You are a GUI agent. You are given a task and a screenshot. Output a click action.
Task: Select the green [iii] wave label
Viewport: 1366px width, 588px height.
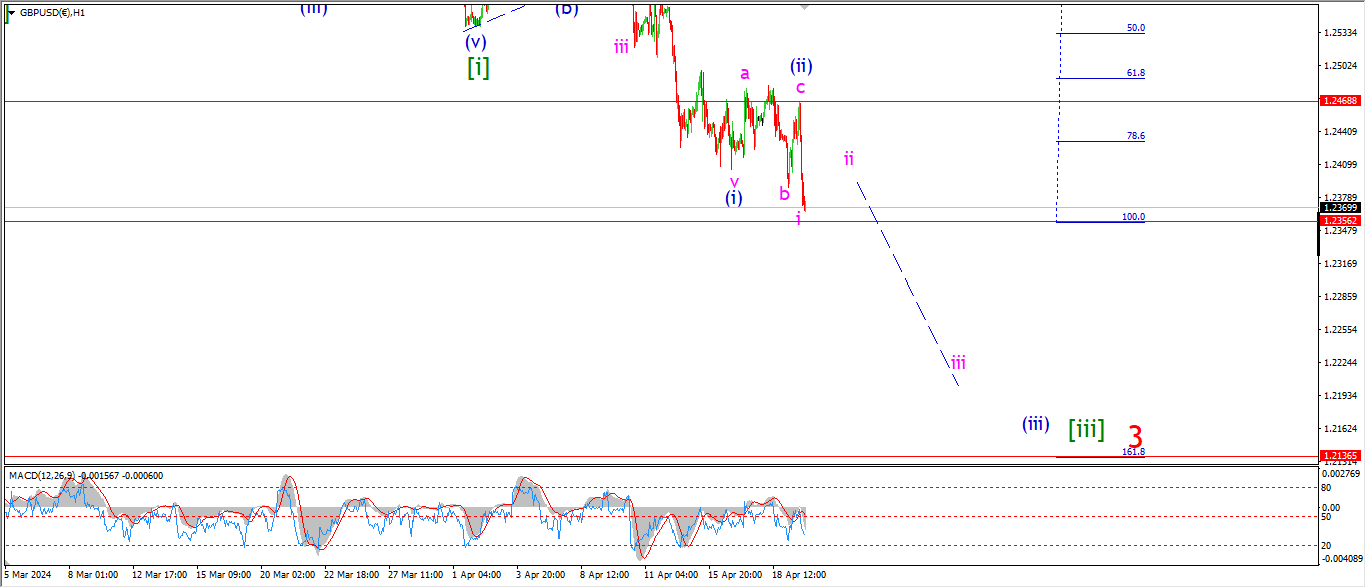1086,429
